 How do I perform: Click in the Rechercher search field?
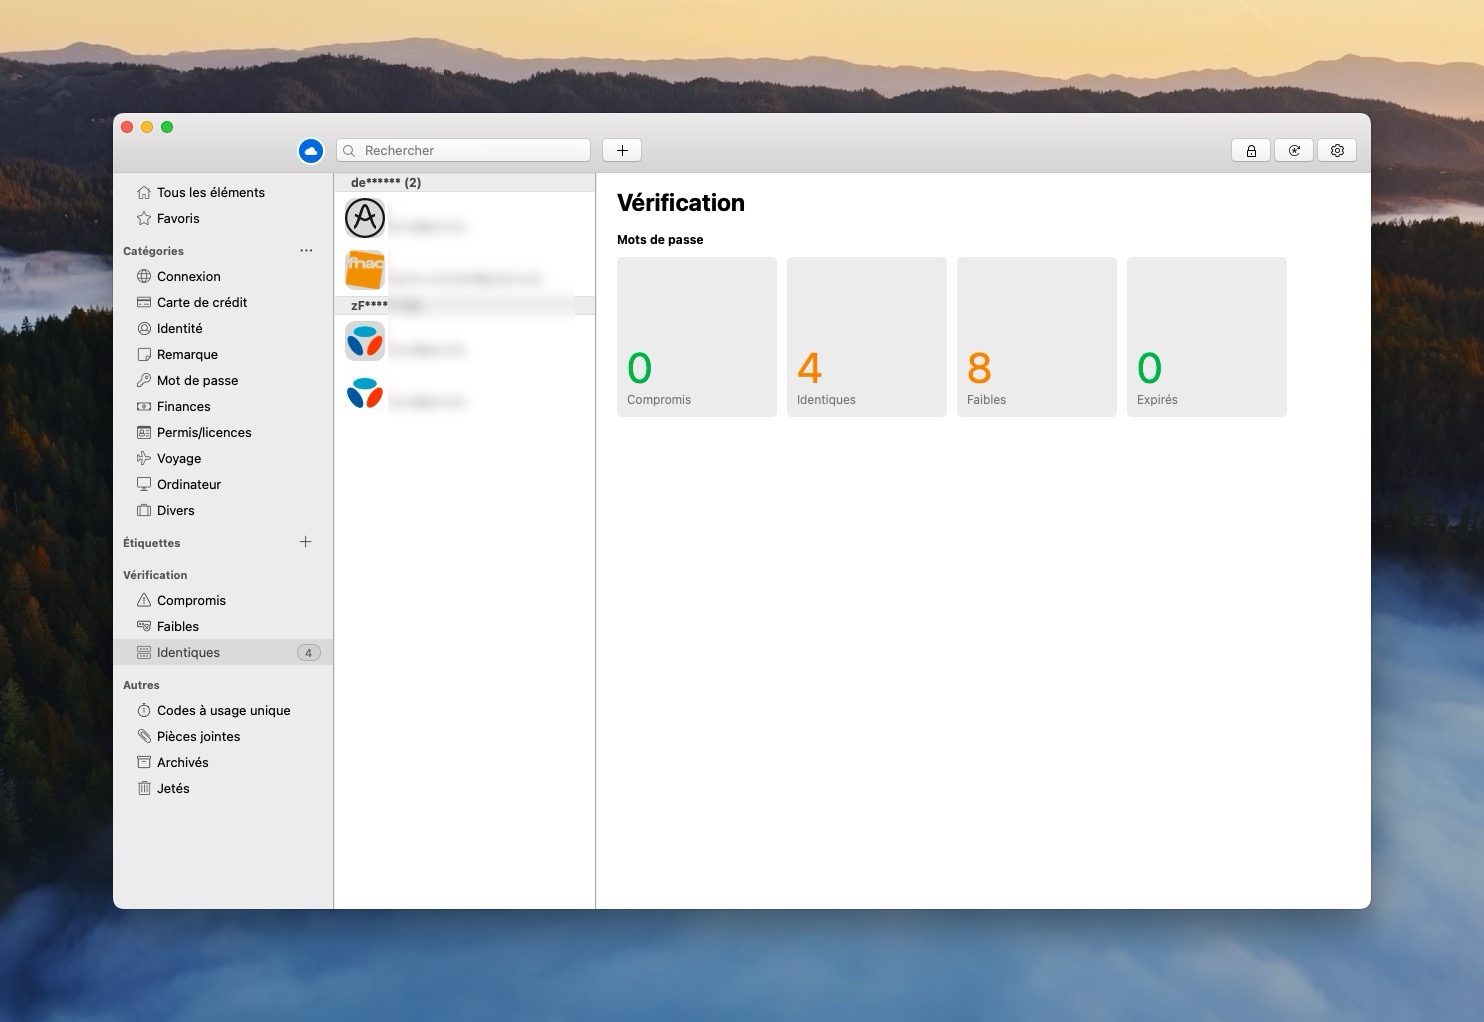[472, 151]
